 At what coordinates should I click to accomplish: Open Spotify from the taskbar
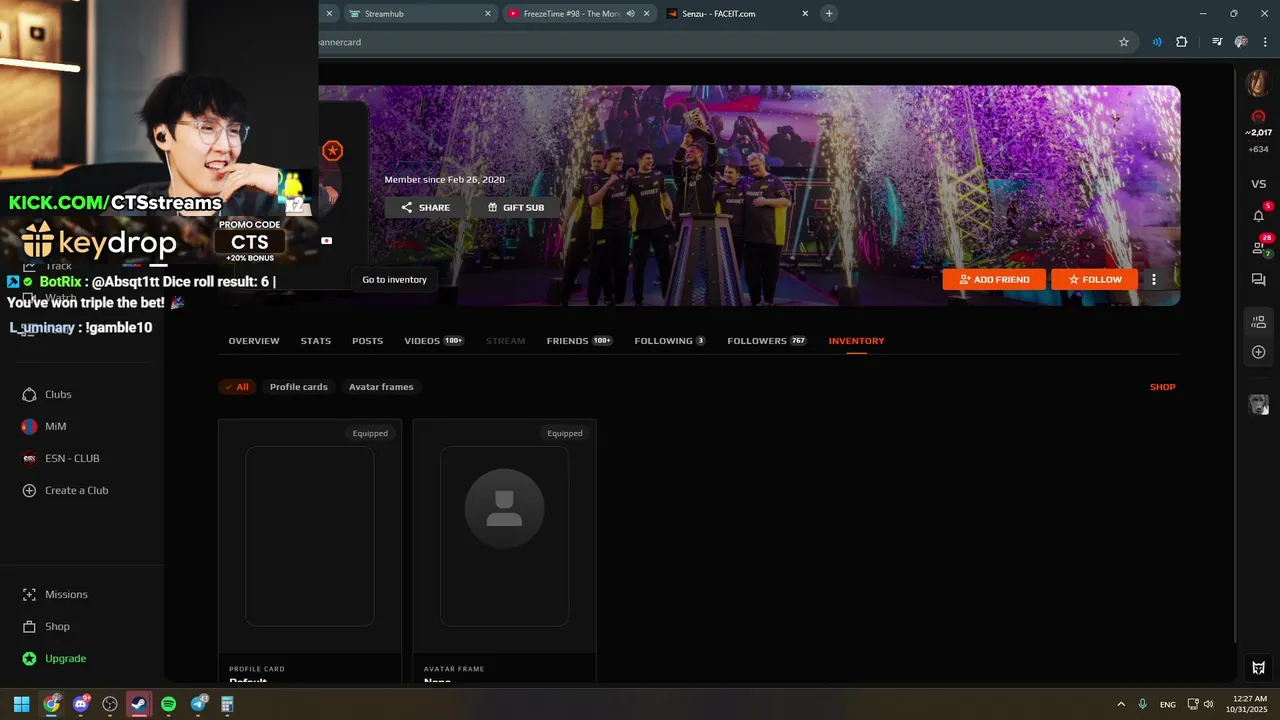[168, 704]
